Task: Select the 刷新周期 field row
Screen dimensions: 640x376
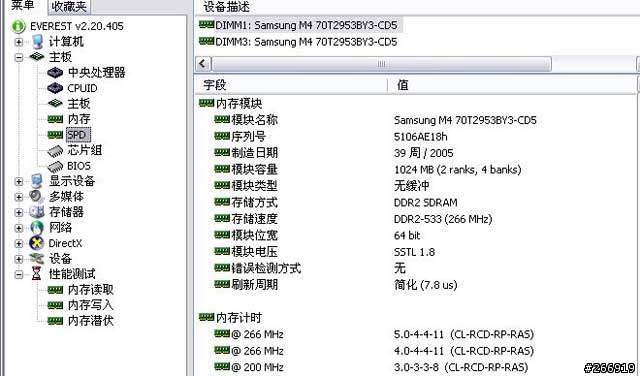Action: pos(254,285)
